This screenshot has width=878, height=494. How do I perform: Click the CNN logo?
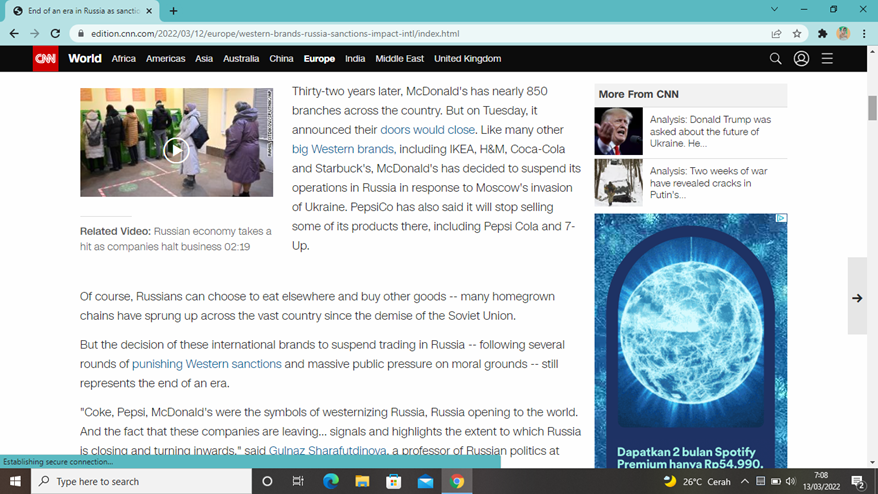(x=45, y=59)
